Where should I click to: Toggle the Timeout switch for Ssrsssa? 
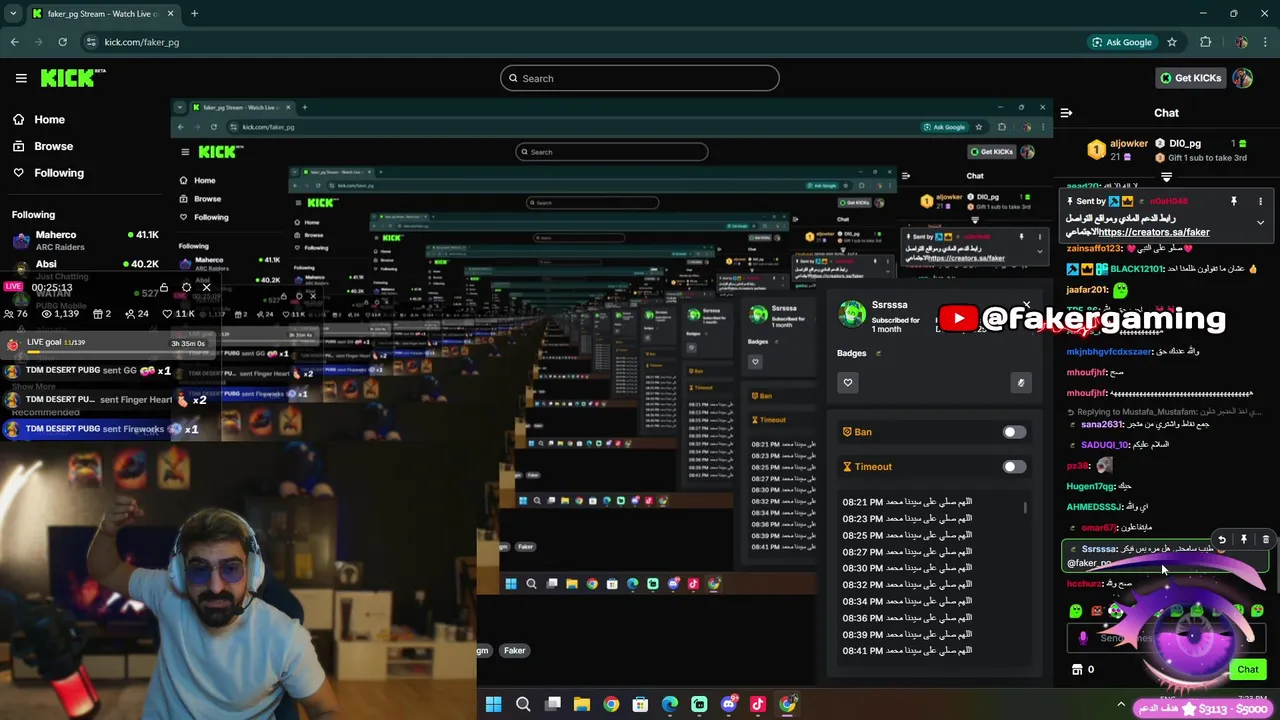1014,467
